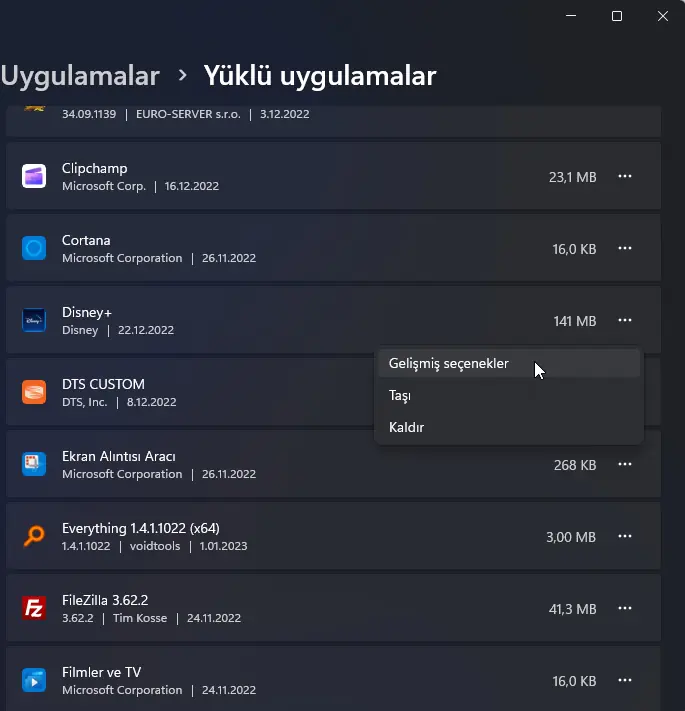Click the FileZilla 3.62.2 name
The image size is (685, 711).
(x=105, y=600)
